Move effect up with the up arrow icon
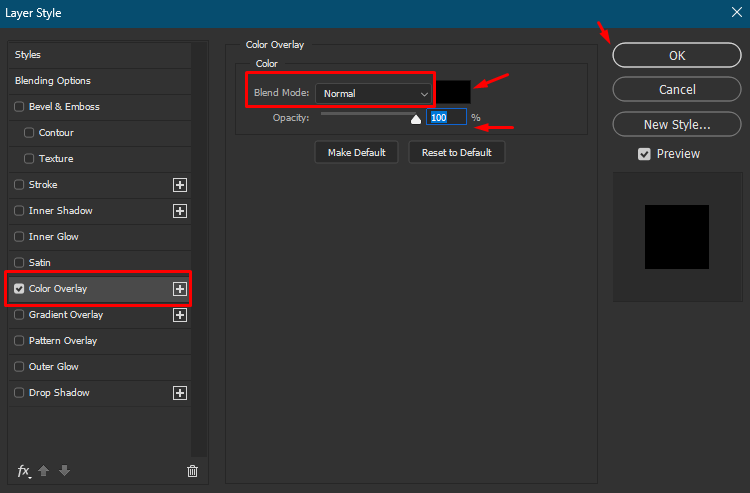Viewport: 750px width, 493px height. [x=44, y=471]
